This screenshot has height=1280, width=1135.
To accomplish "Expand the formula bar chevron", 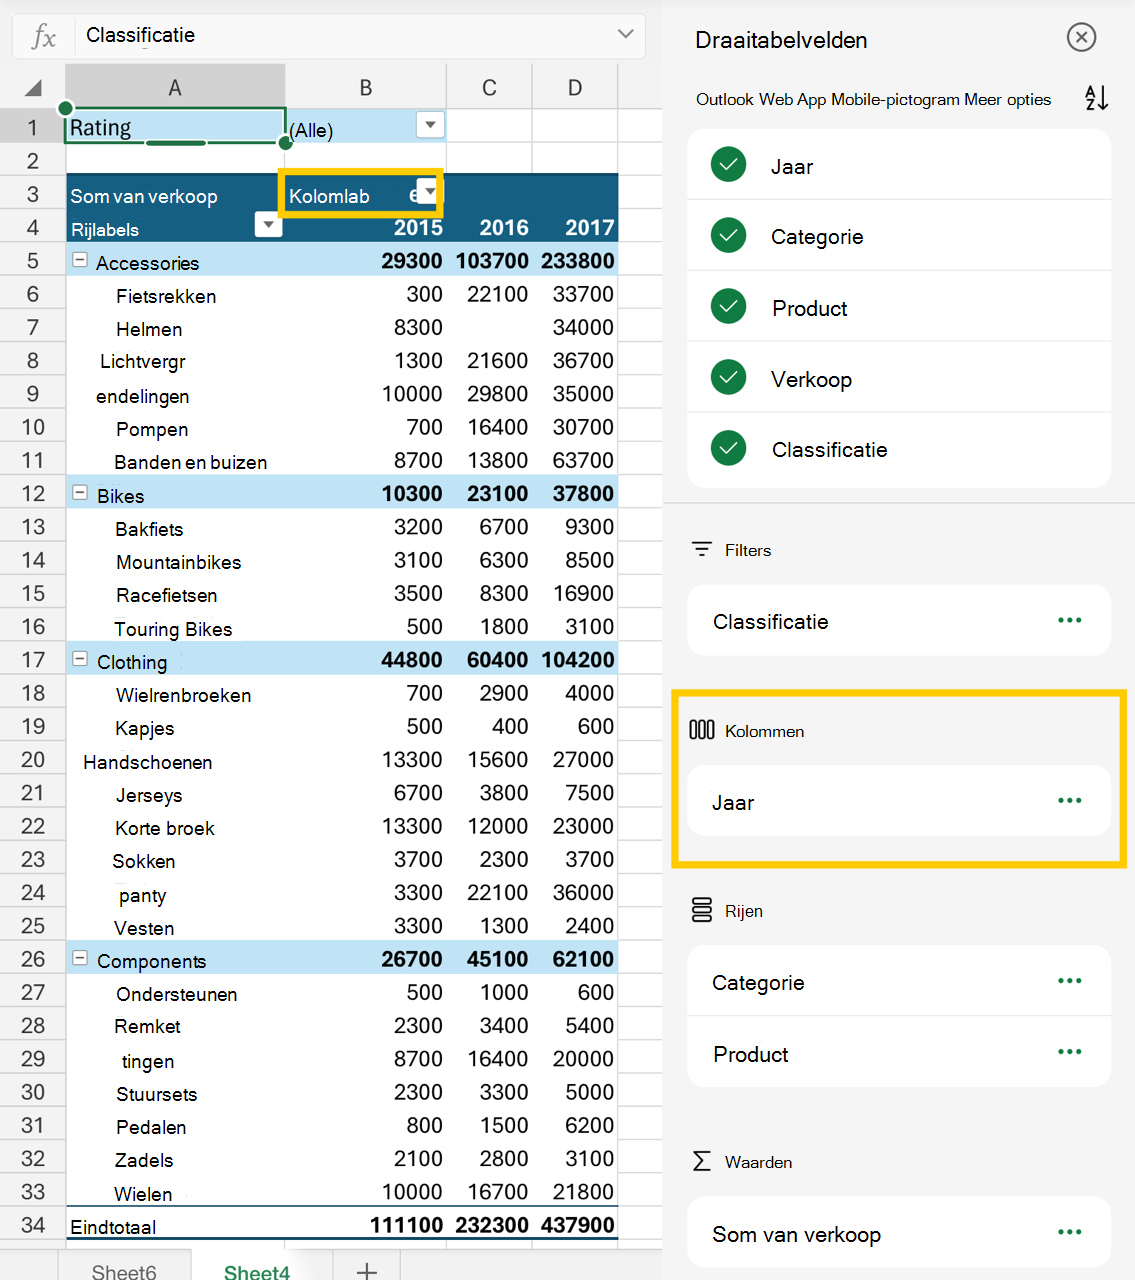I will coord(626,34).
